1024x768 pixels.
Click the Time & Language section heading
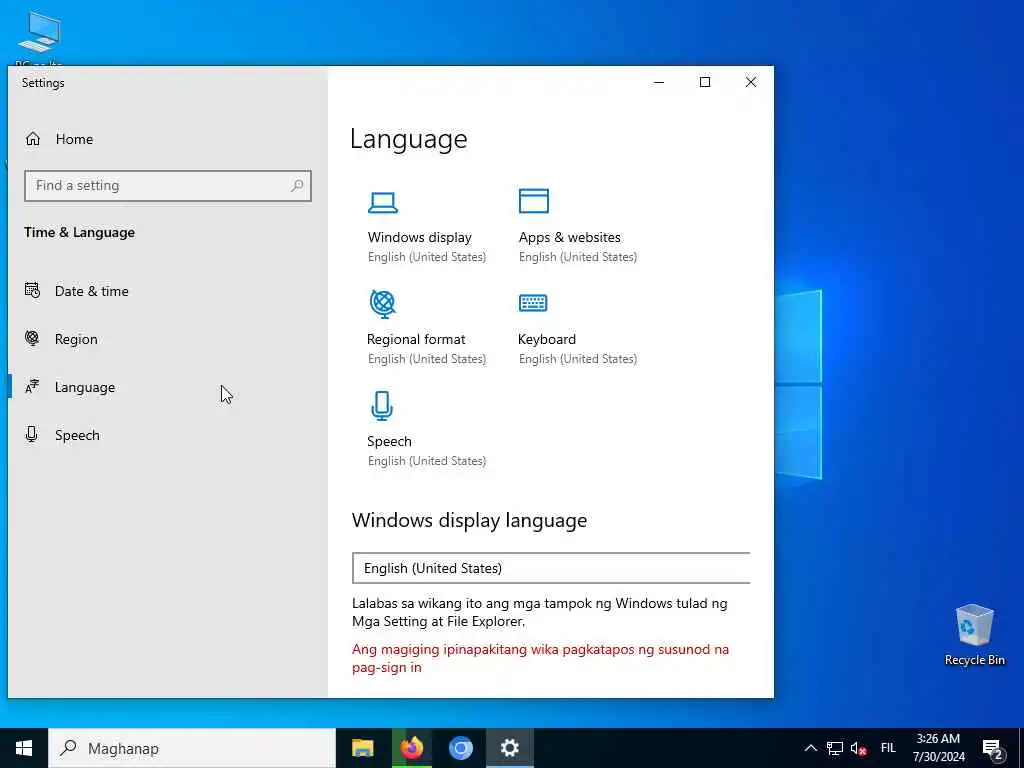point(80,232)
